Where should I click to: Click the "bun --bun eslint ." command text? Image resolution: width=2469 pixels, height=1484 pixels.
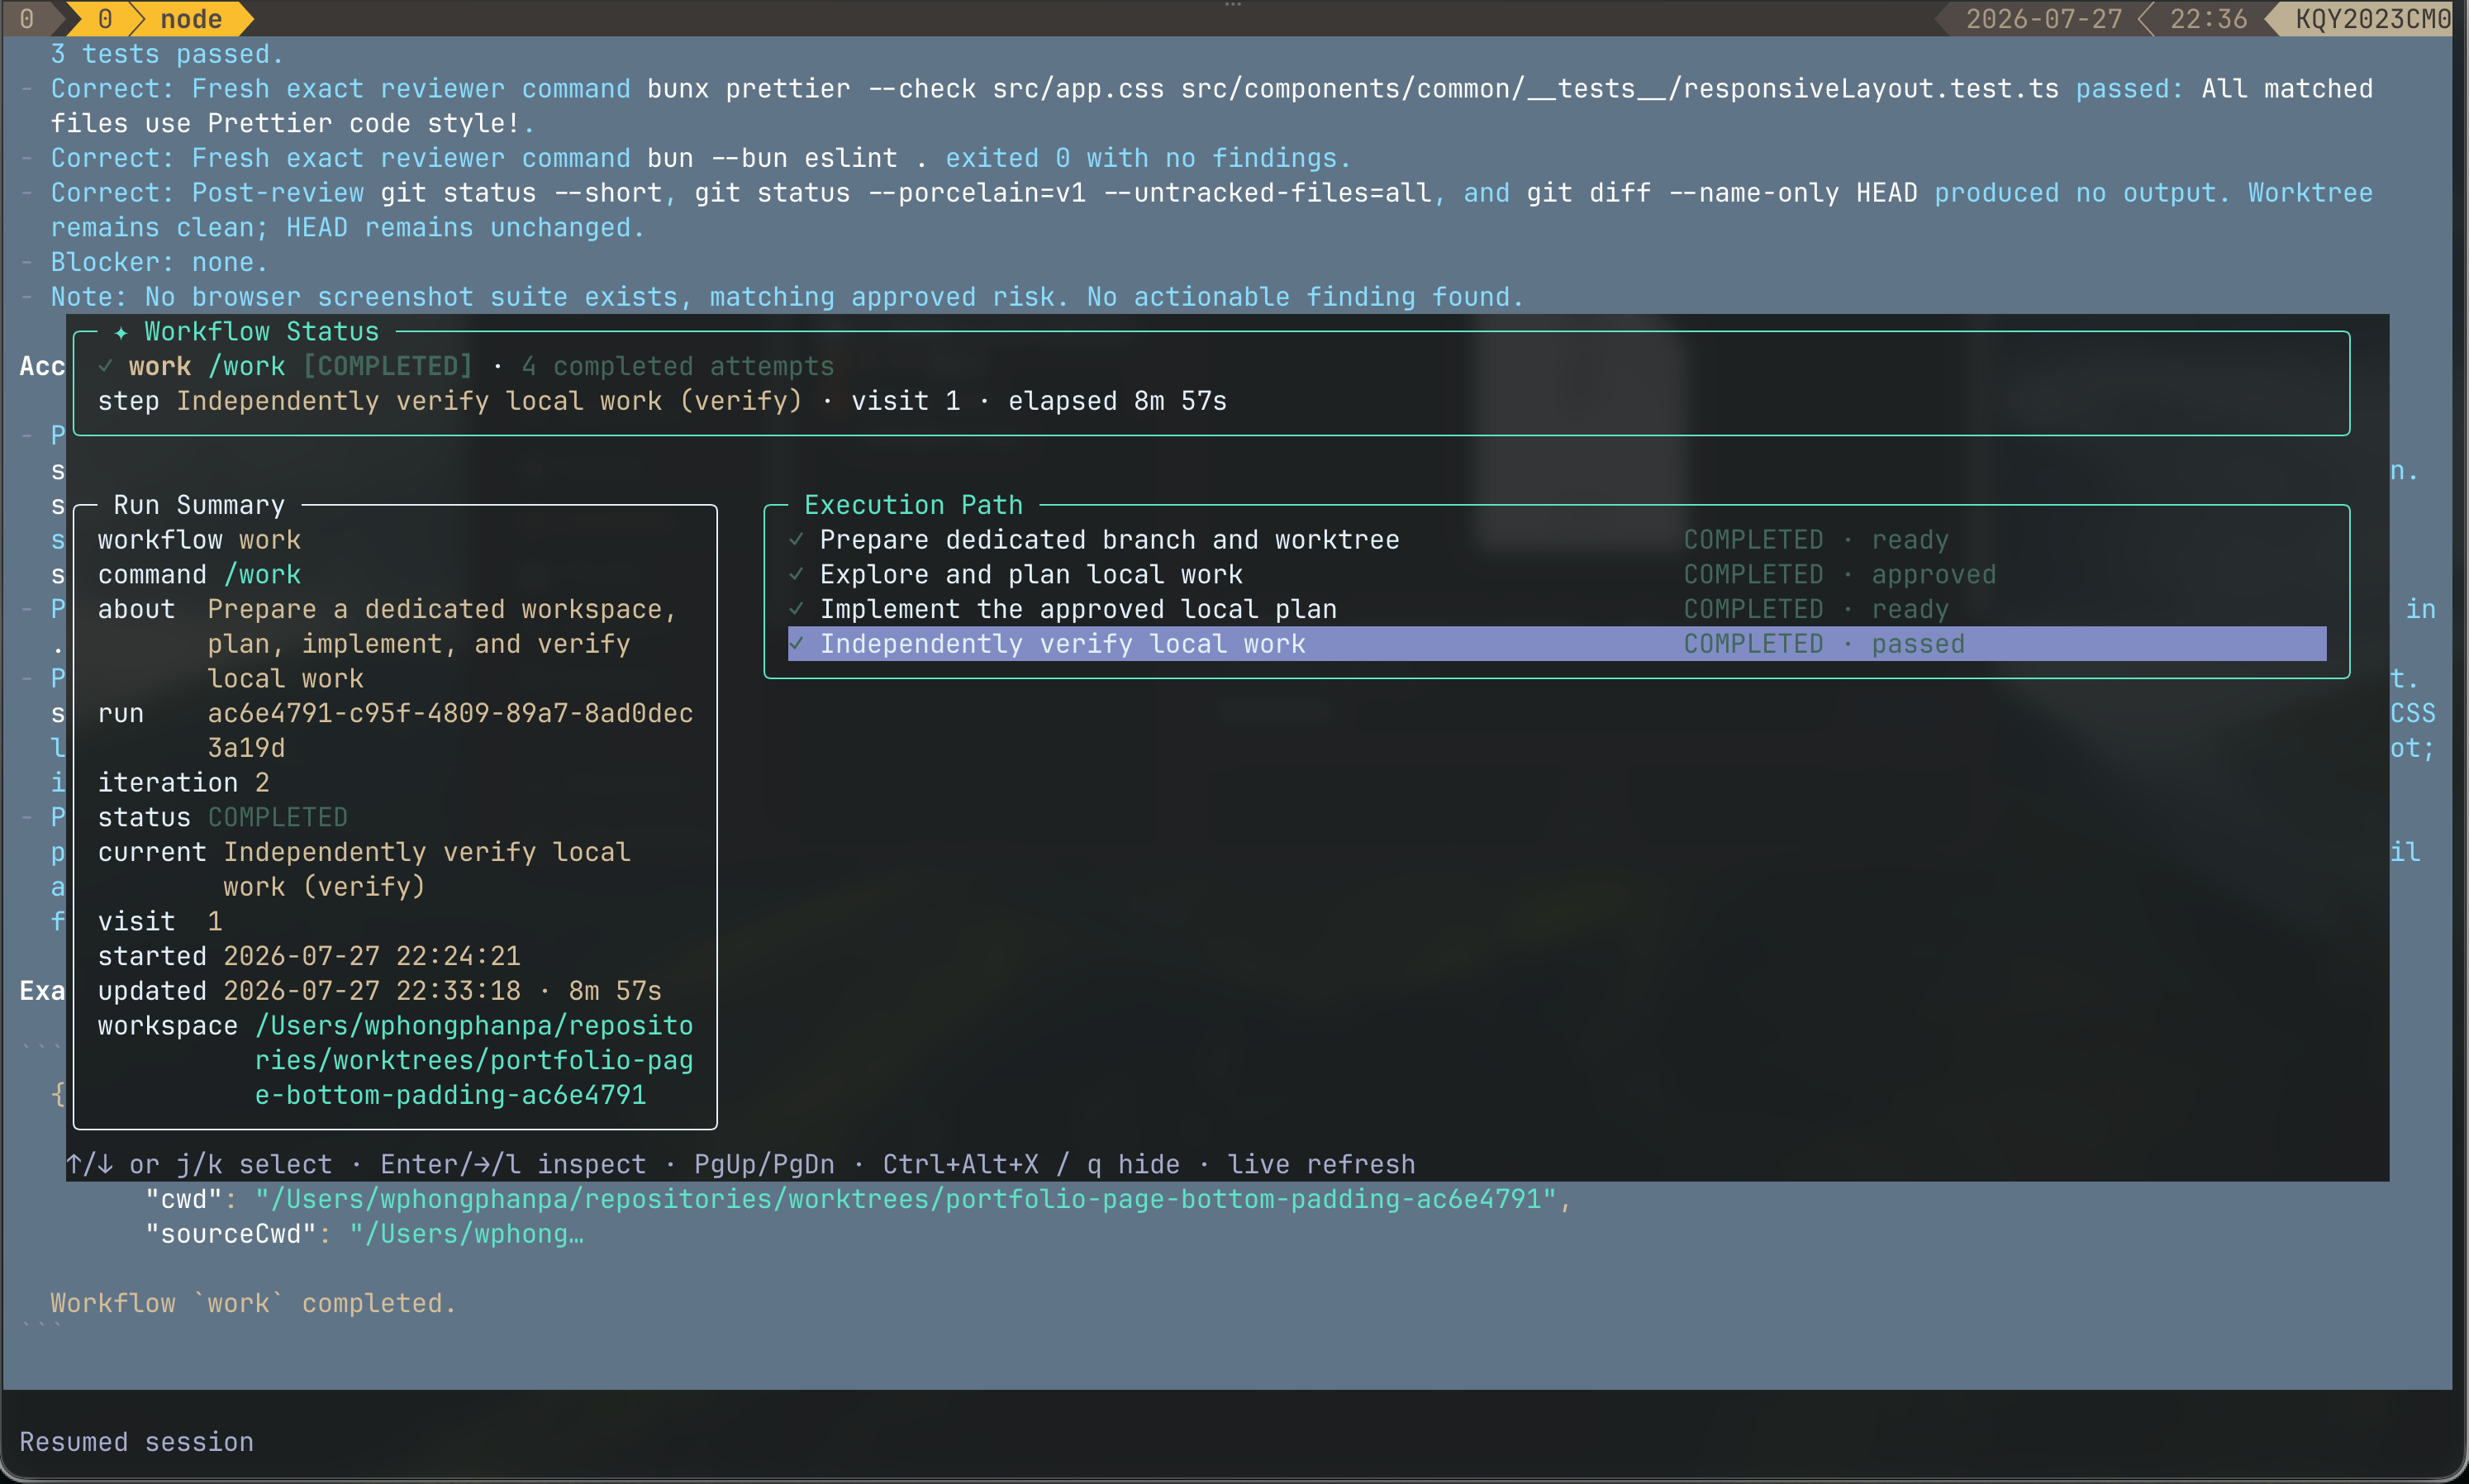788,158
